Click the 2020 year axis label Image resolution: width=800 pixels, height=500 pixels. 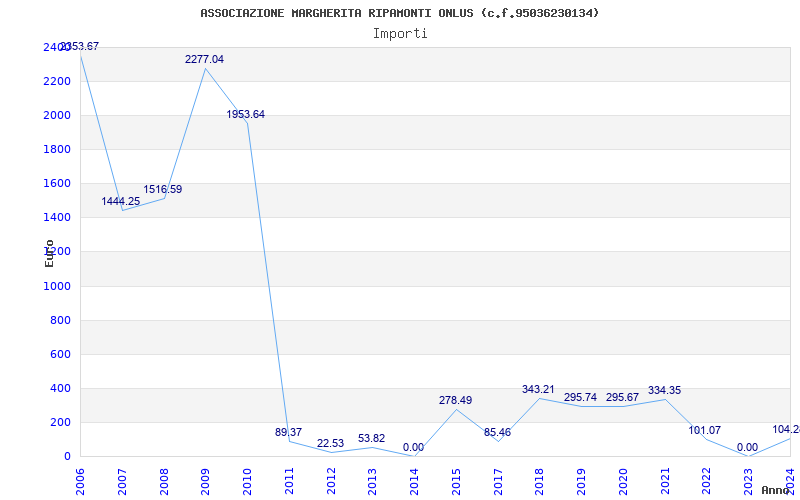click(623, 482)
